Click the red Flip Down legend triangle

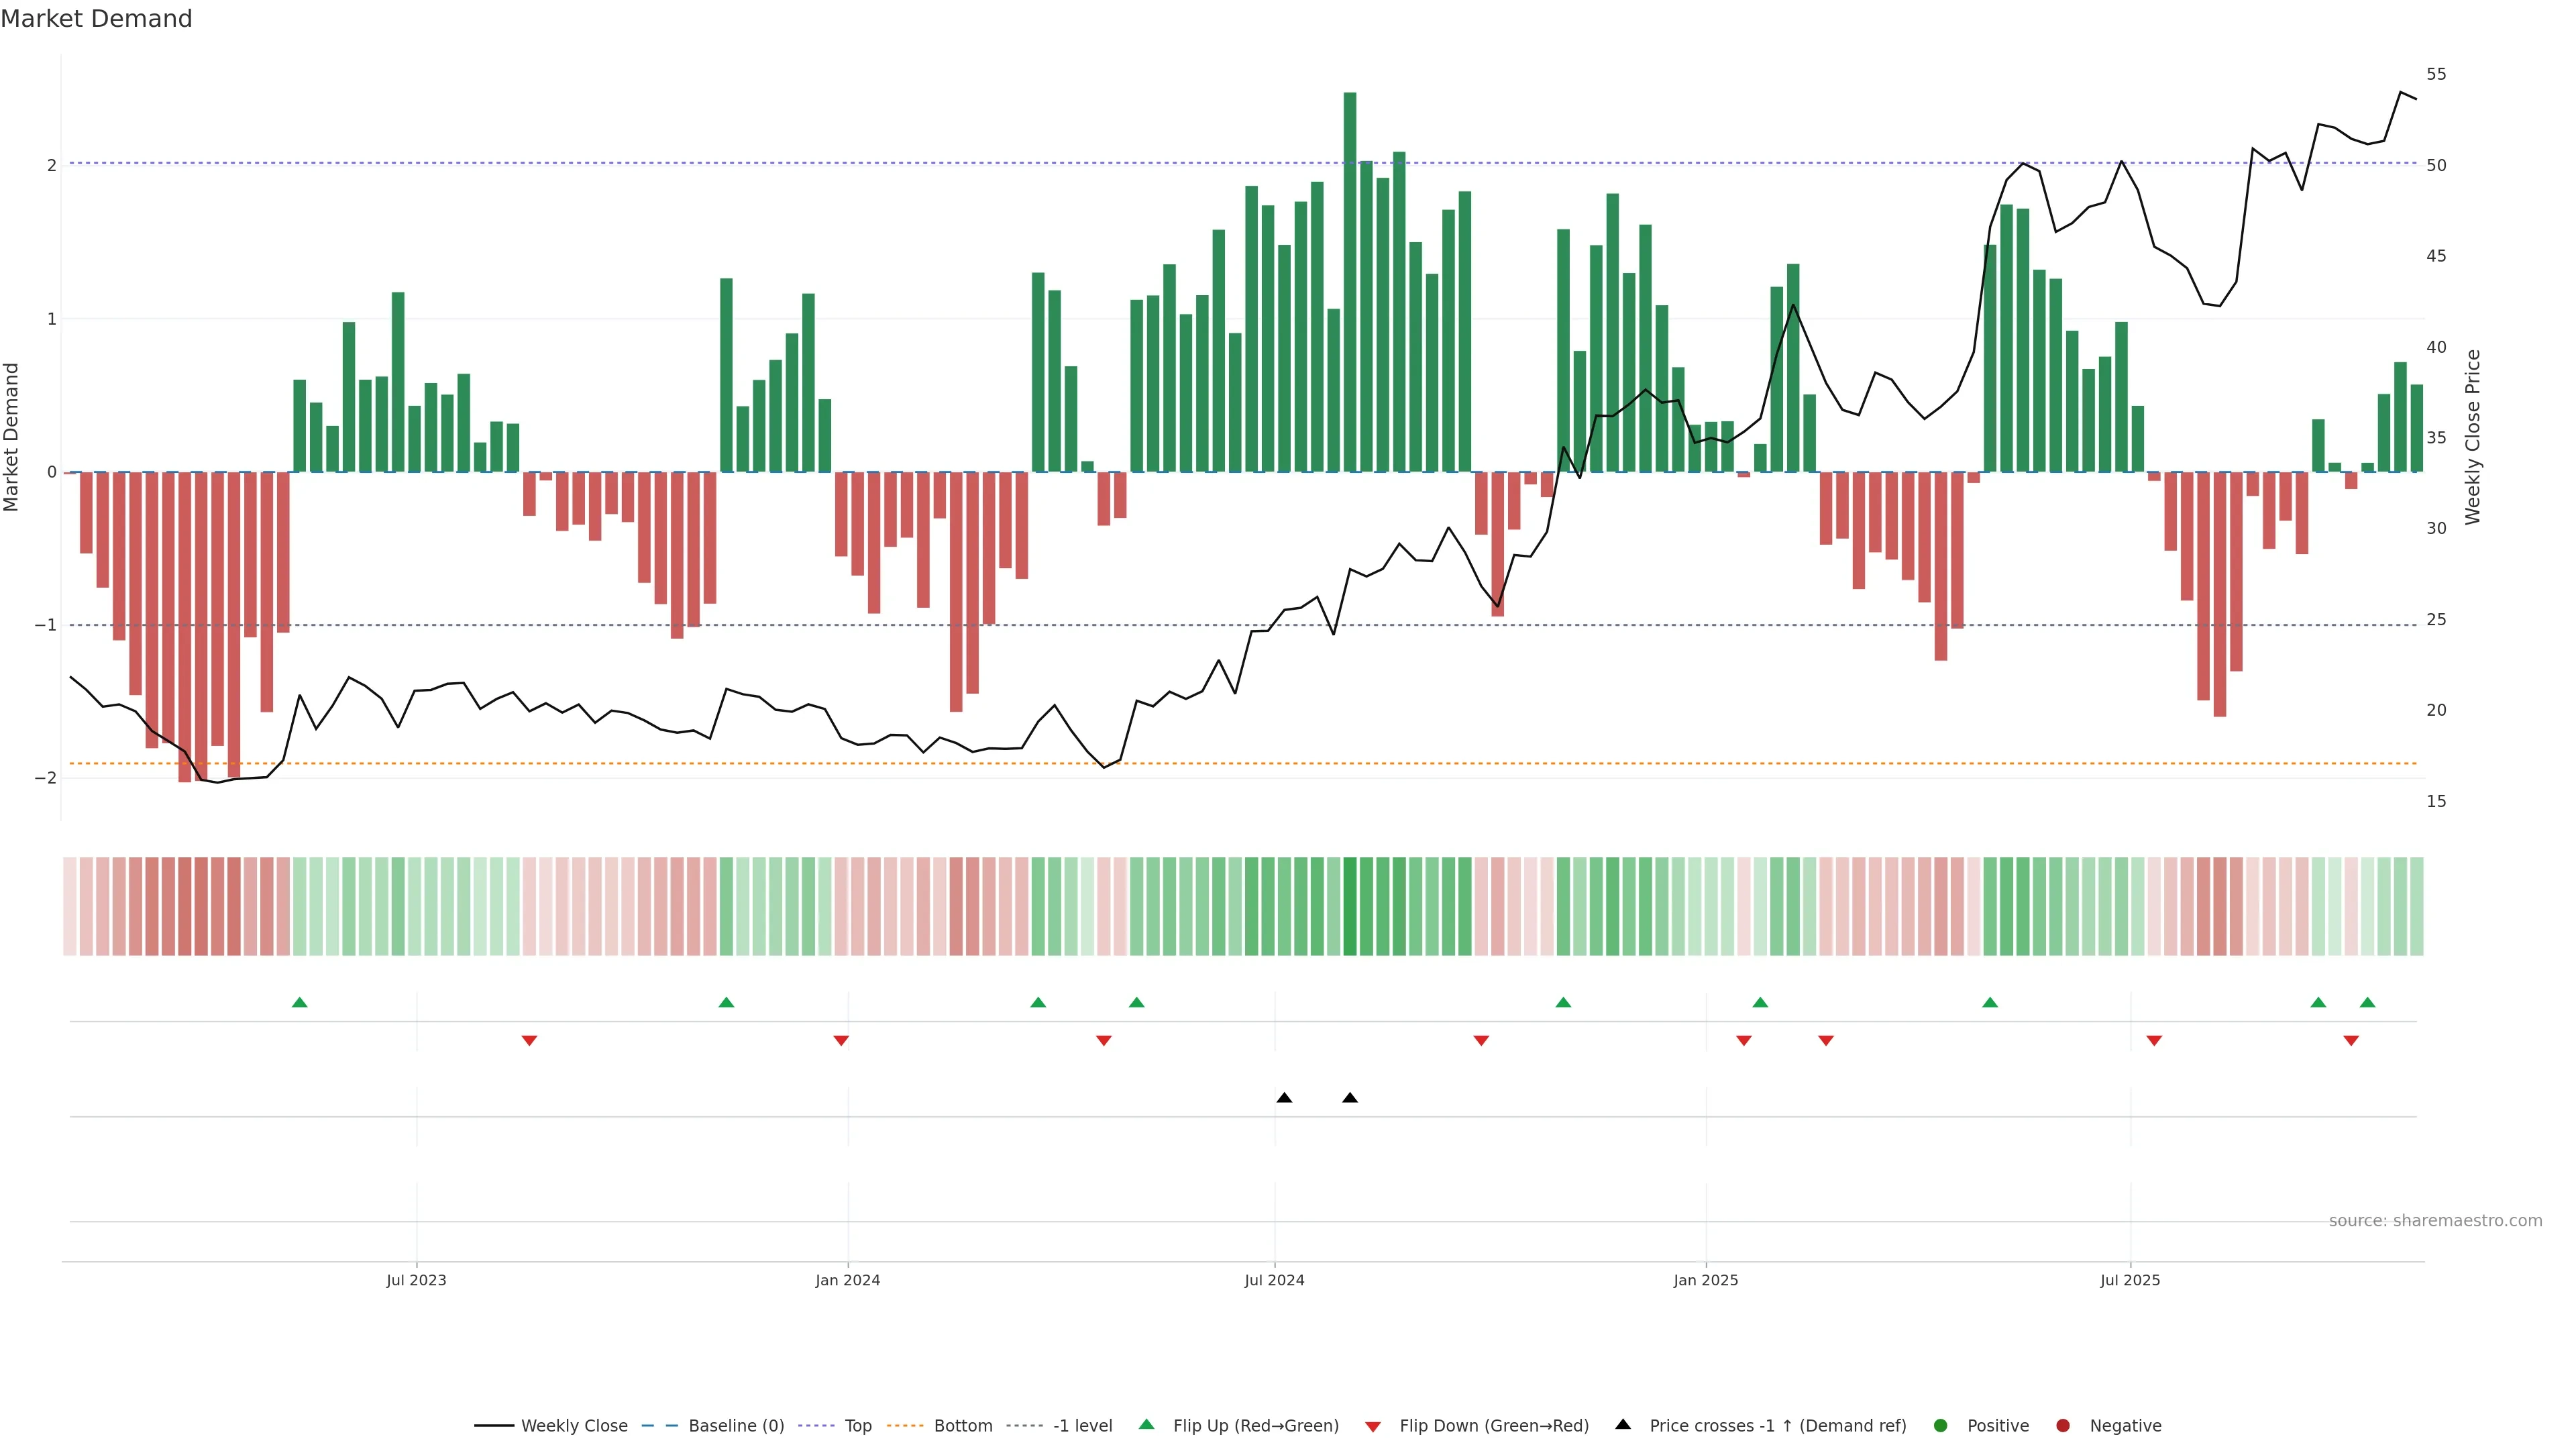coord(1373,1427)
